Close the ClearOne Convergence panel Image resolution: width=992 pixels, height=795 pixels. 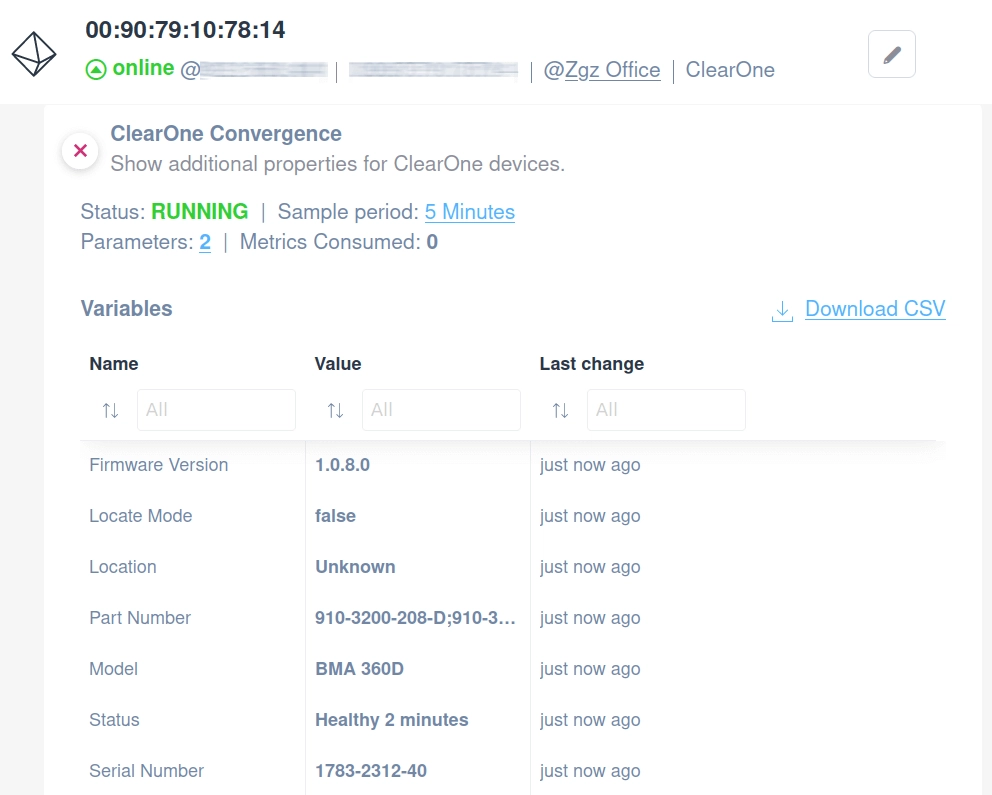[x=80, y=151]
